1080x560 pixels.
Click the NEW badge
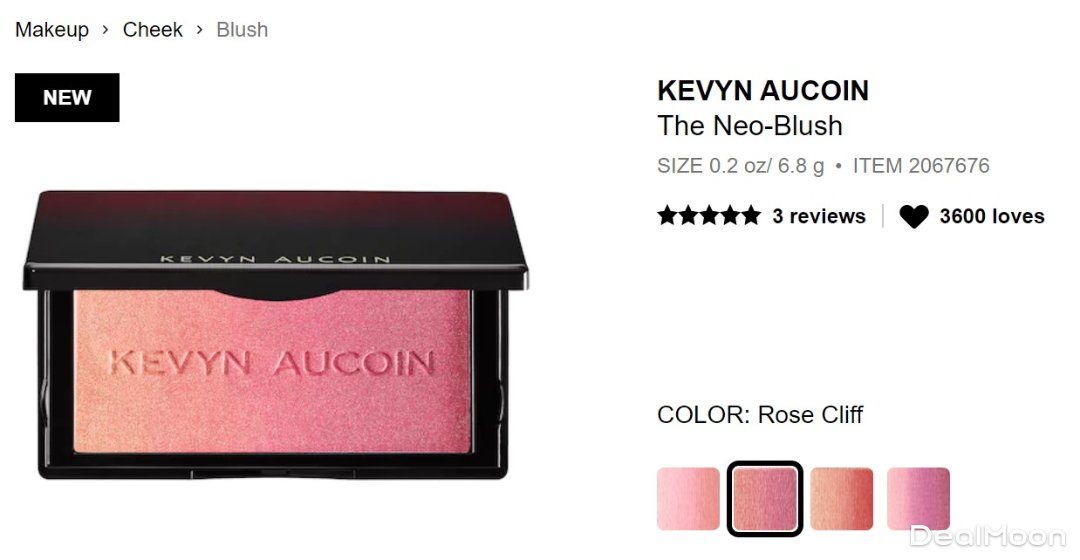coord(67,97)
